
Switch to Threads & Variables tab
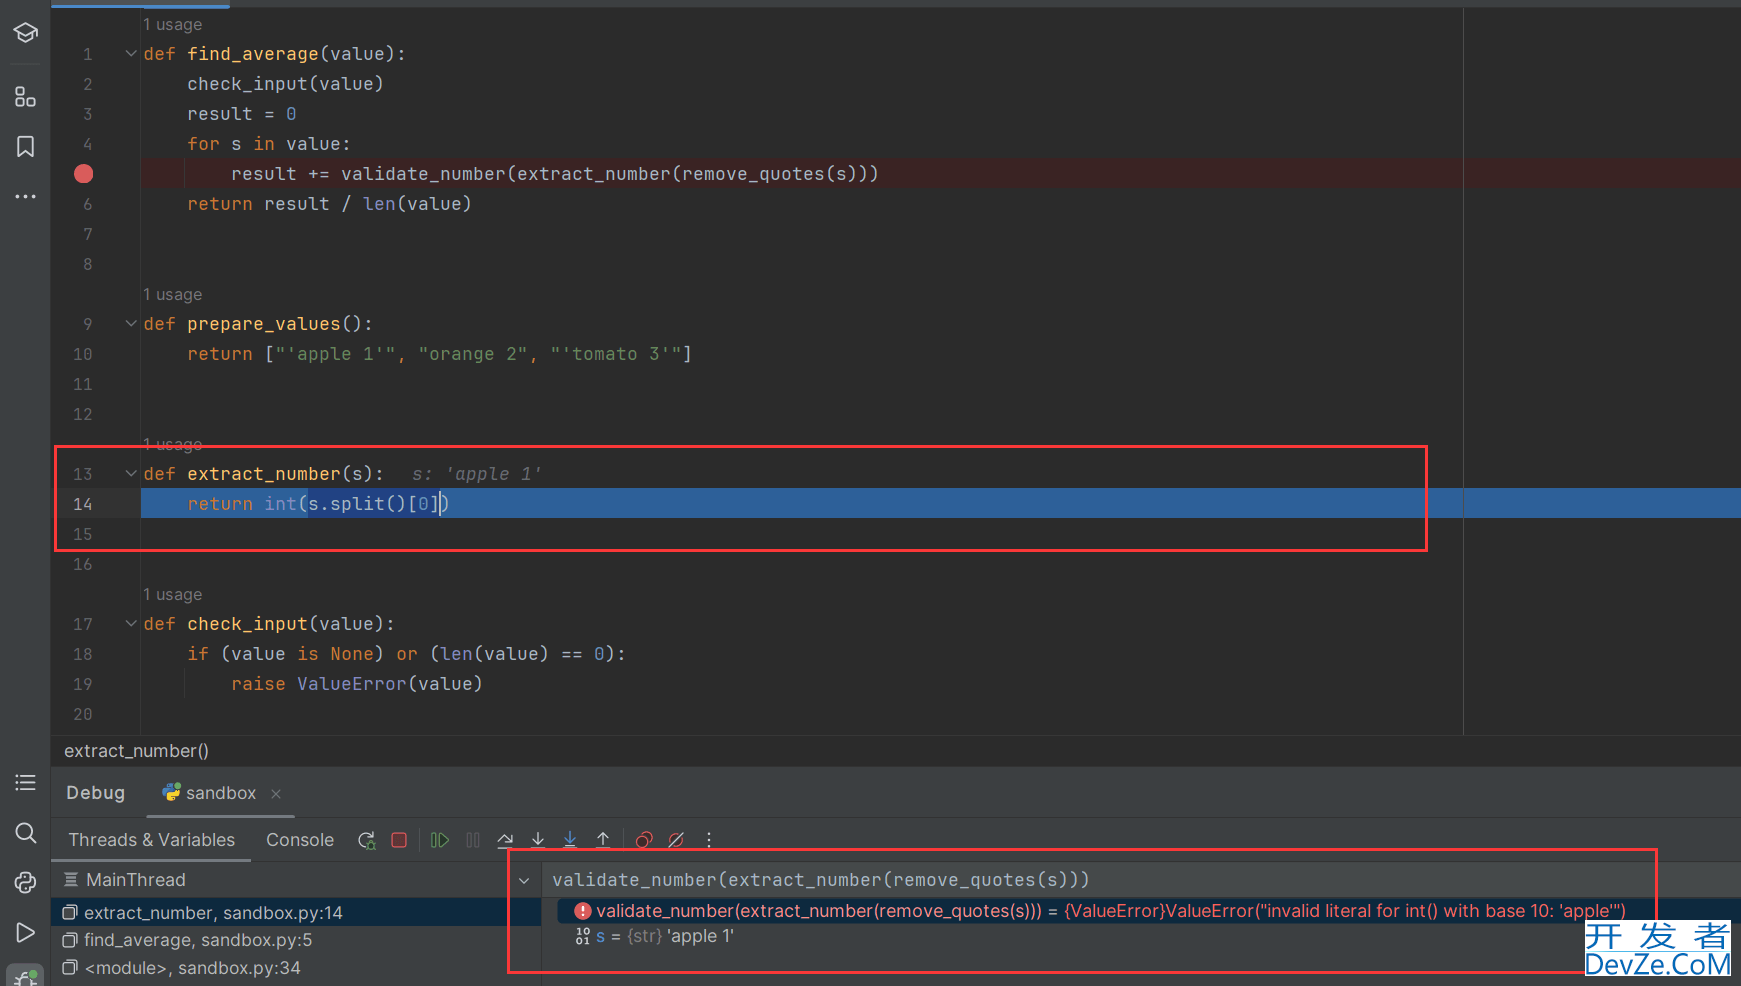pos(151,840)
